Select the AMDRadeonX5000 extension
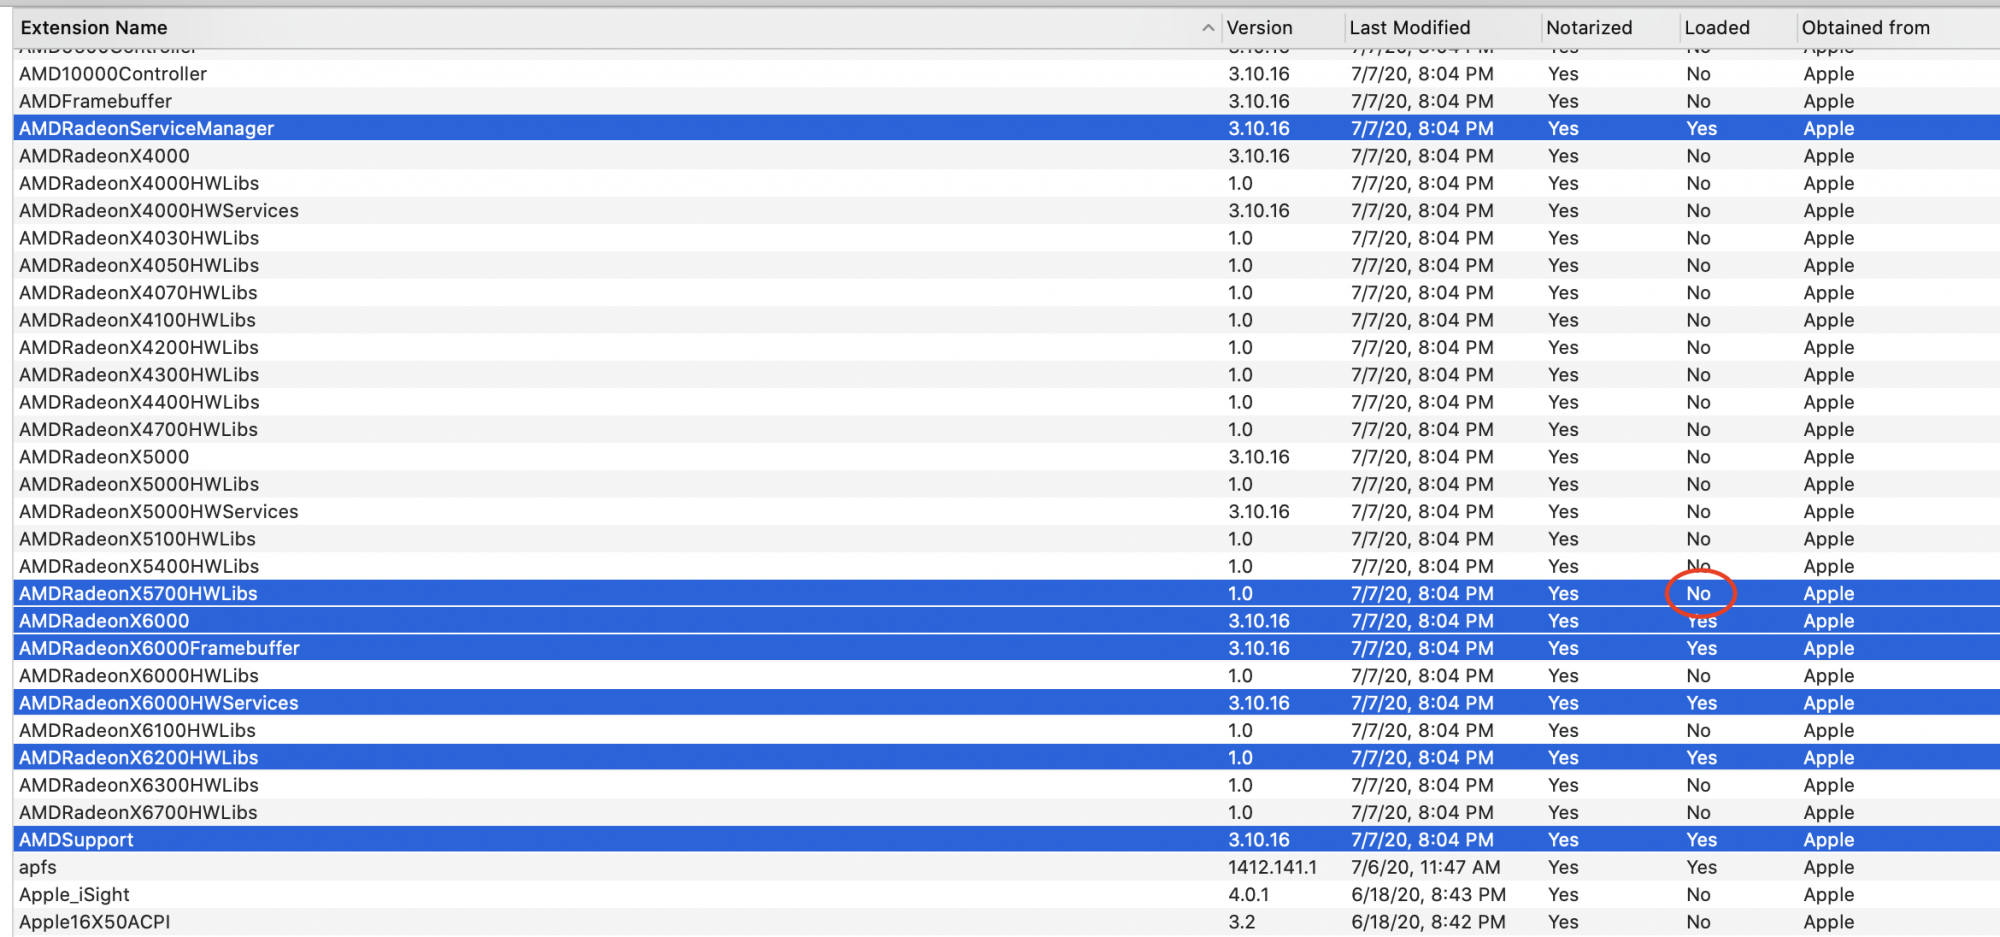 pyautogui.click(x=1006, y=457)
